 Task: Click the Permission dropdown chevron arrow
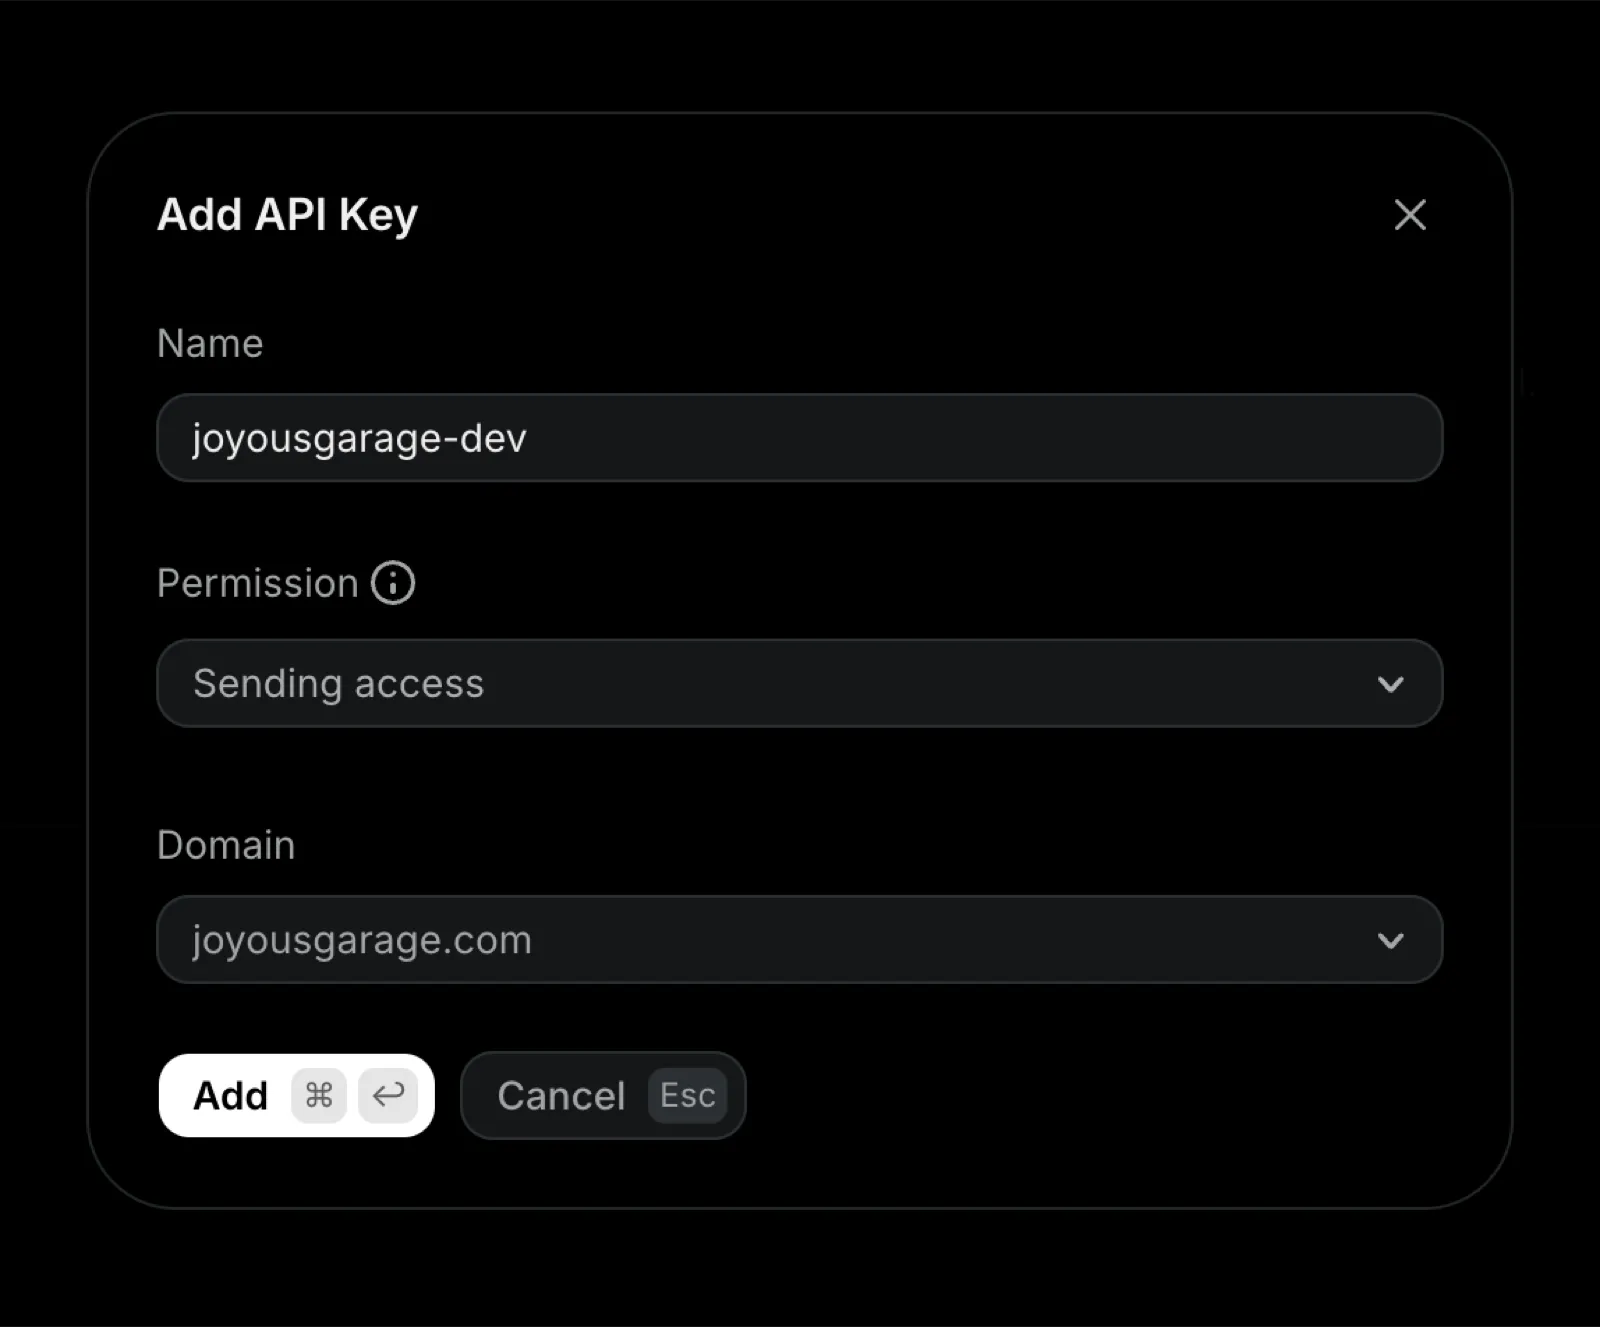1390,684
